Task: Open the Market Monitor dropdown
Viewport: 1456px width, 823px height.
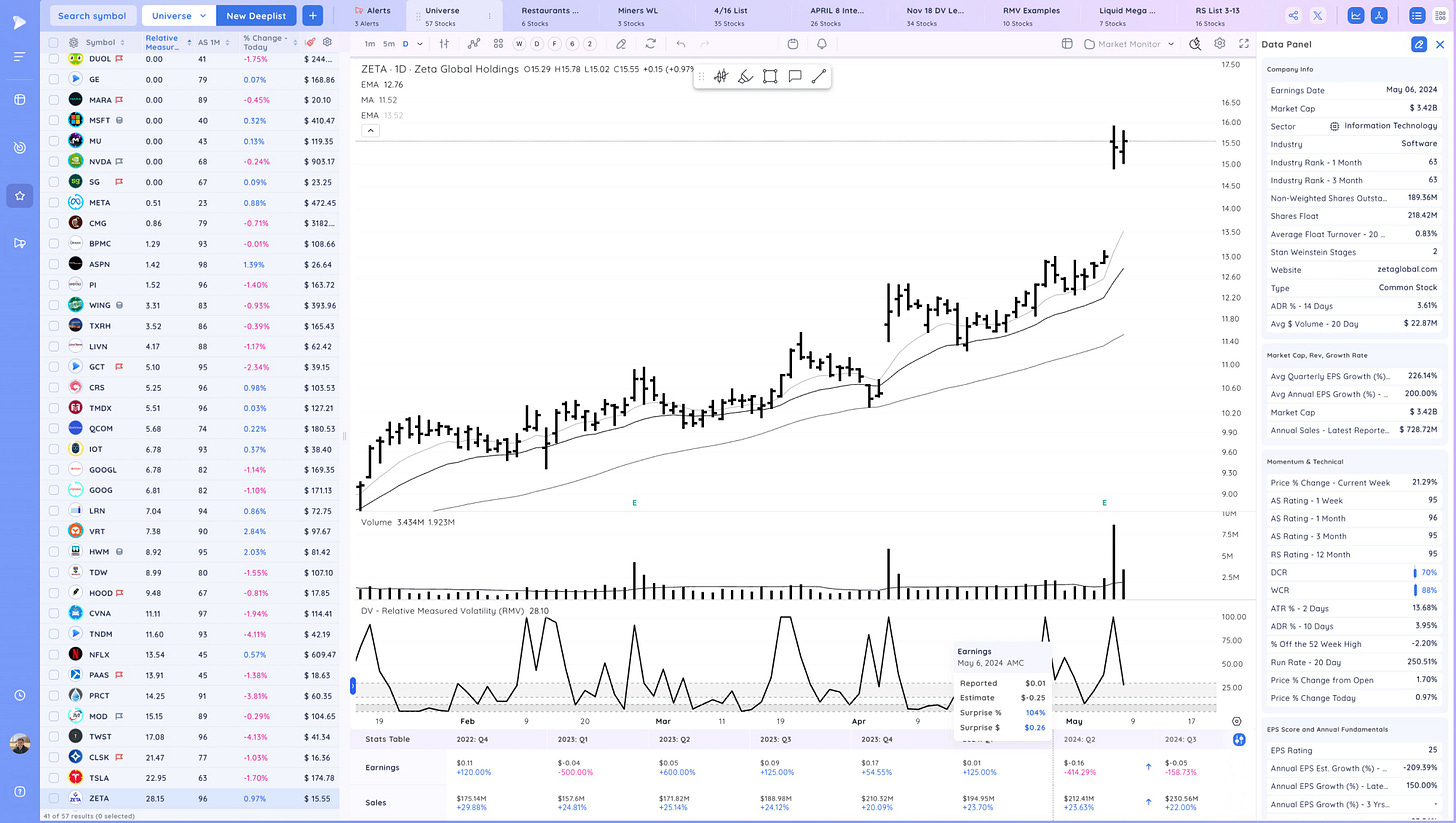Action: (1130, 44)
